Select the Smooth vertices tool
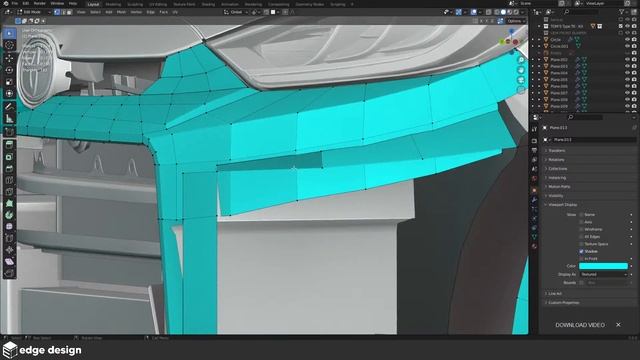 pyautogui.click(x=9, y=227)
